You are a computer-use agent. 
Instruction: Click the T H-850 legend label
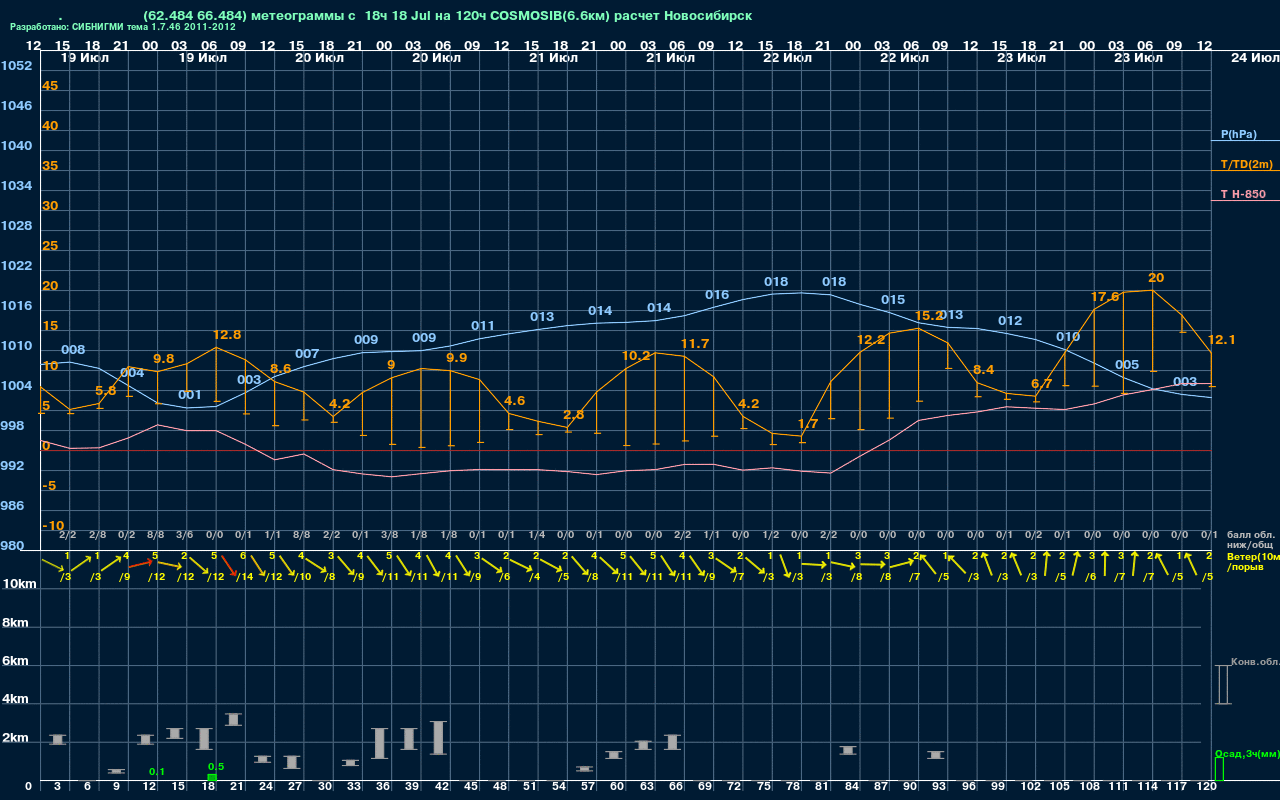tap(1242, 194)
